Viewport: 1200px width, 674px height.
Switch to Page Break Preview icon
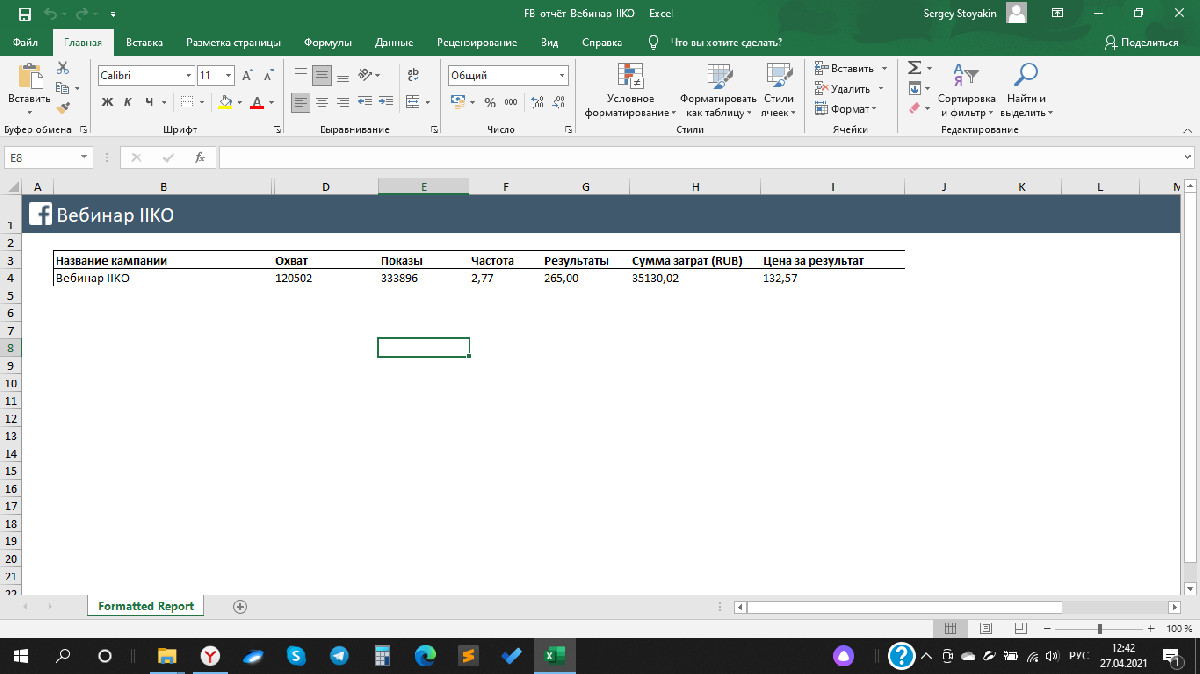coord(1019,628)
